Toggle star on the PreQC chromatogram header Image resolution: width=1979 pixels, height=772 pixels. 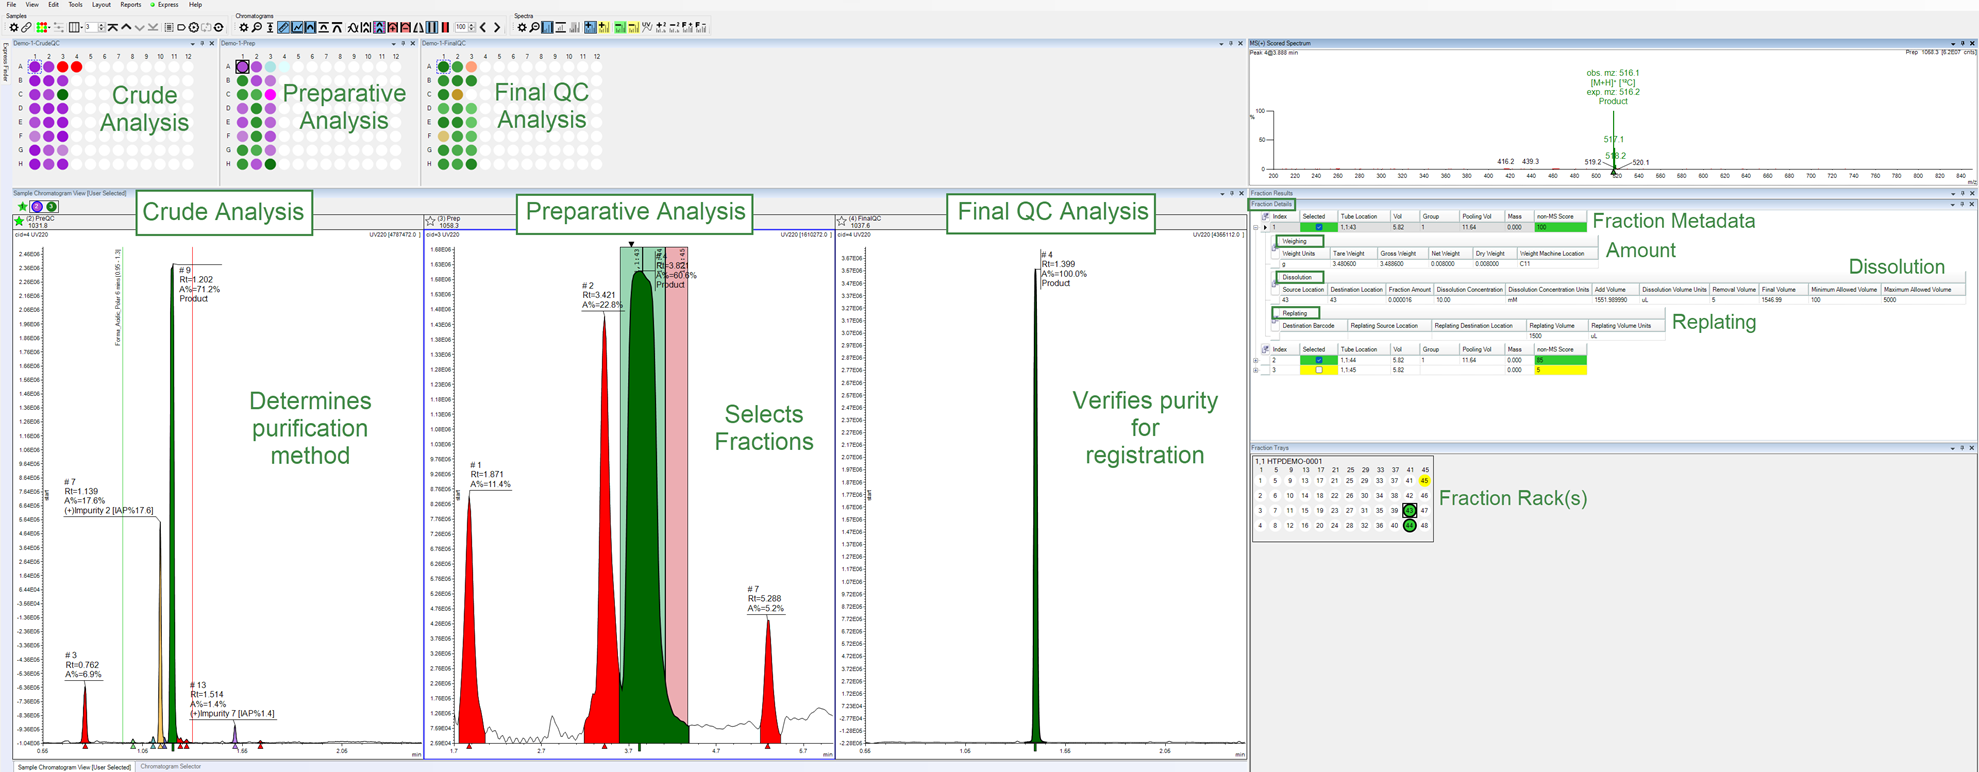[19, 221]
